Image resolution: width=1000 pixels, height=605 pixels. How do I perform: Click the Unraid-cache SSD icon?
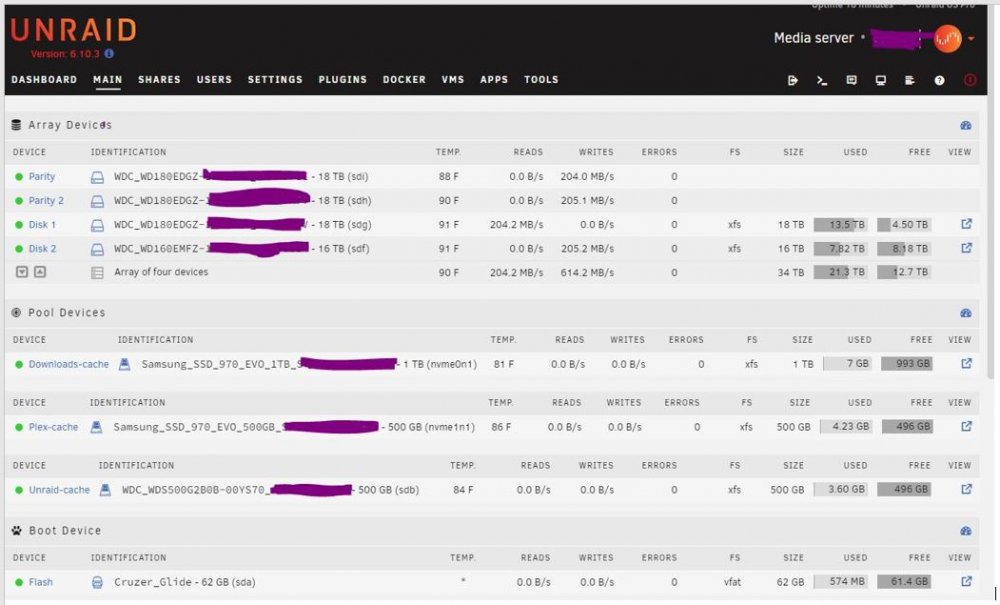(105, 490)
